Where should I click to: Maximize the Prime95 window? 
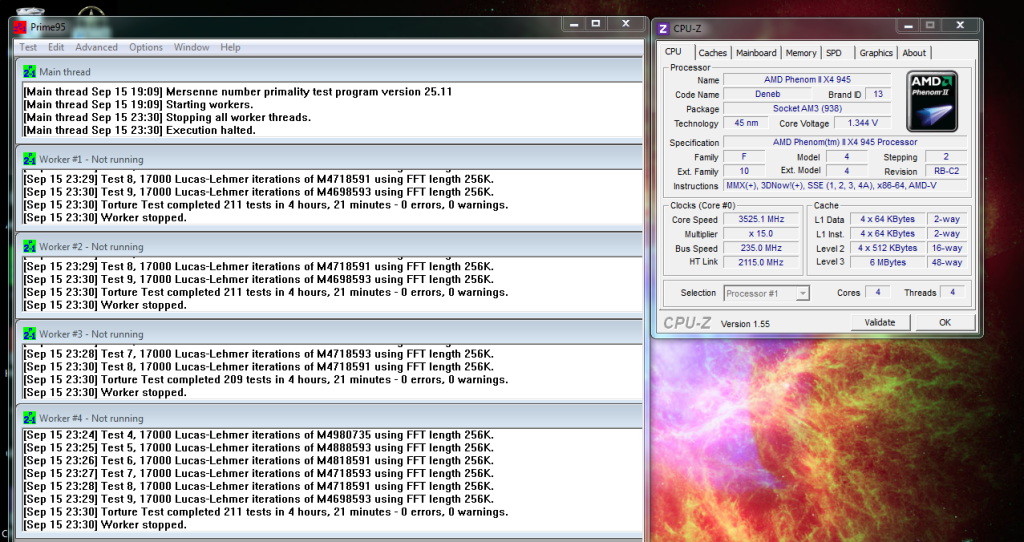tap(596, 24)
